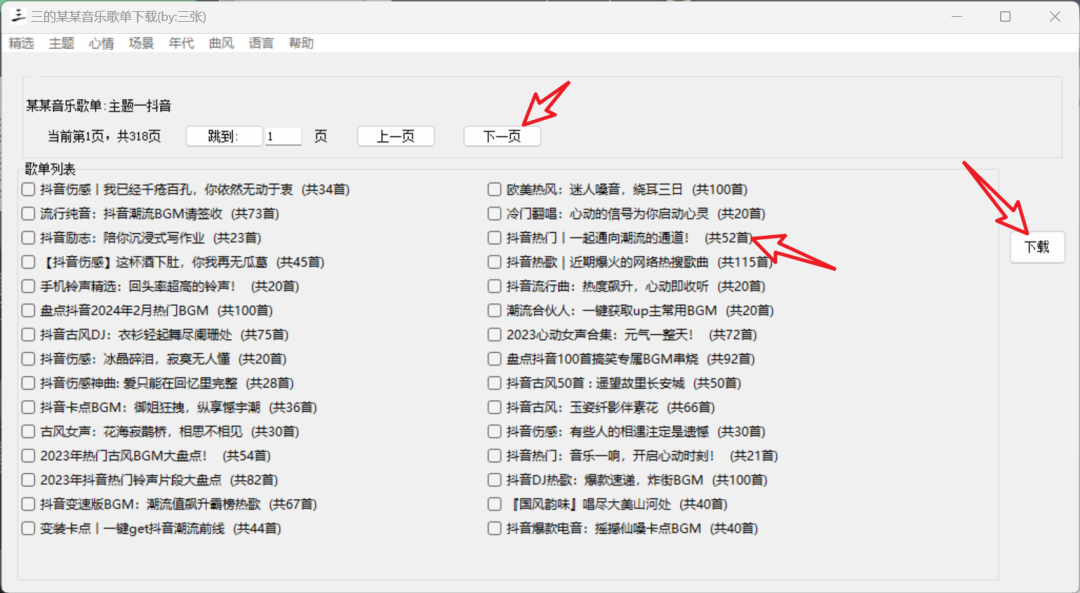
Task: Click the 下载 download button
Action: [1037, 247]
